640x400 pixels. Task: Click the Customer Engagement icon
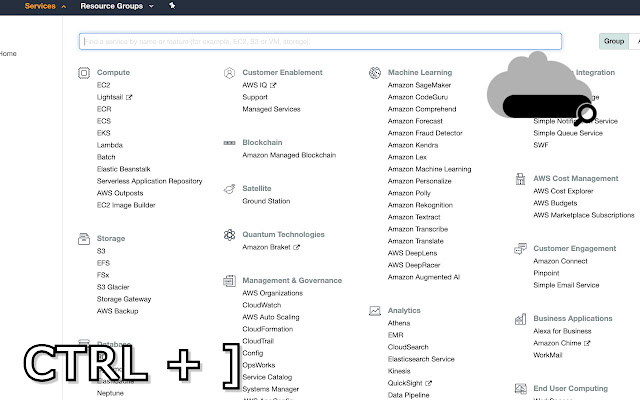click(520, 249)
